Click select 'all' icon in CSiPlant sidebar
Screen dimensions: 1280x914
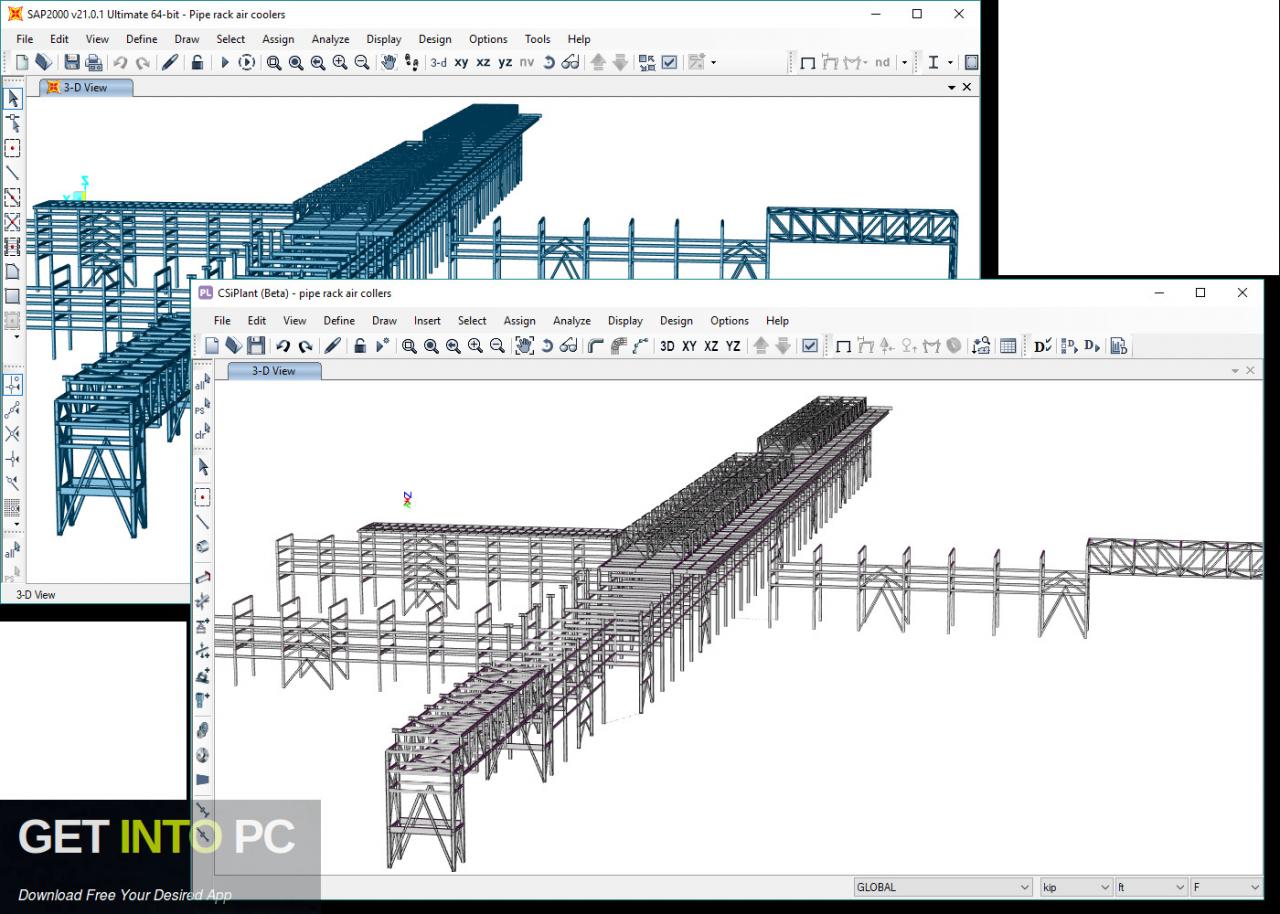(x=203, y=383)
